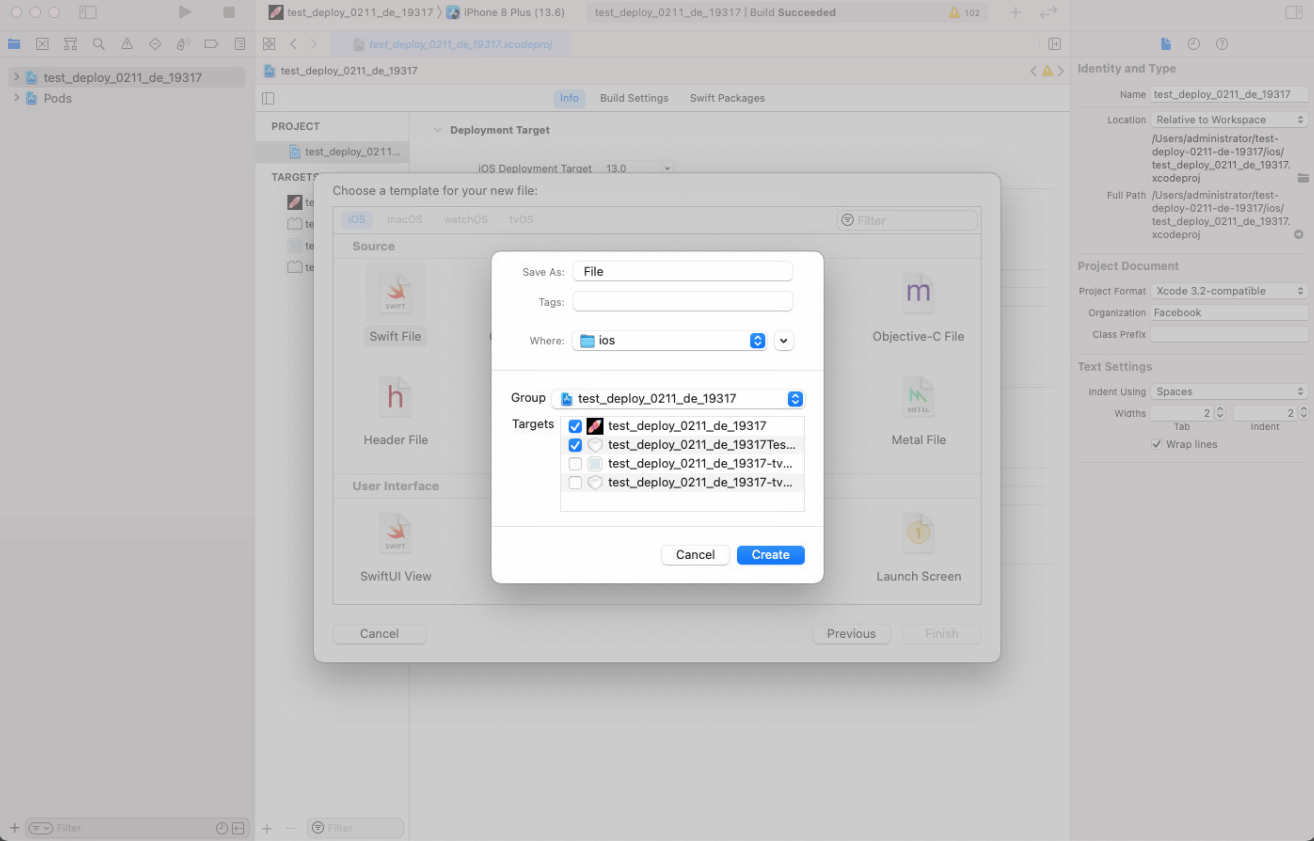Image resolution: width=1314 pixels, height=841 pixels.
Task: Click the related items grid icon
Action: [x=269, y=44]
